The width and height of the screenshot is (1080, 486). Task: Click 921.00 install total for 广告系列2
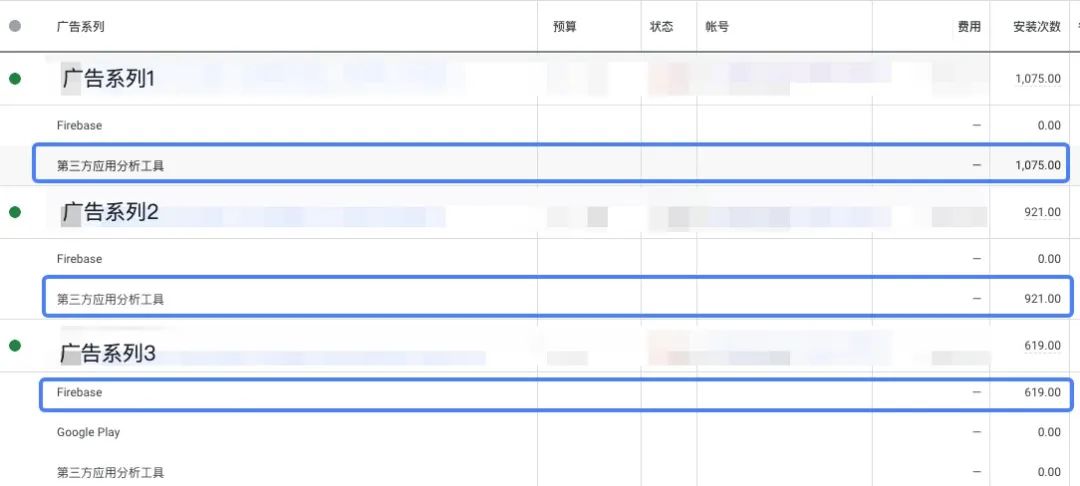1042,213
